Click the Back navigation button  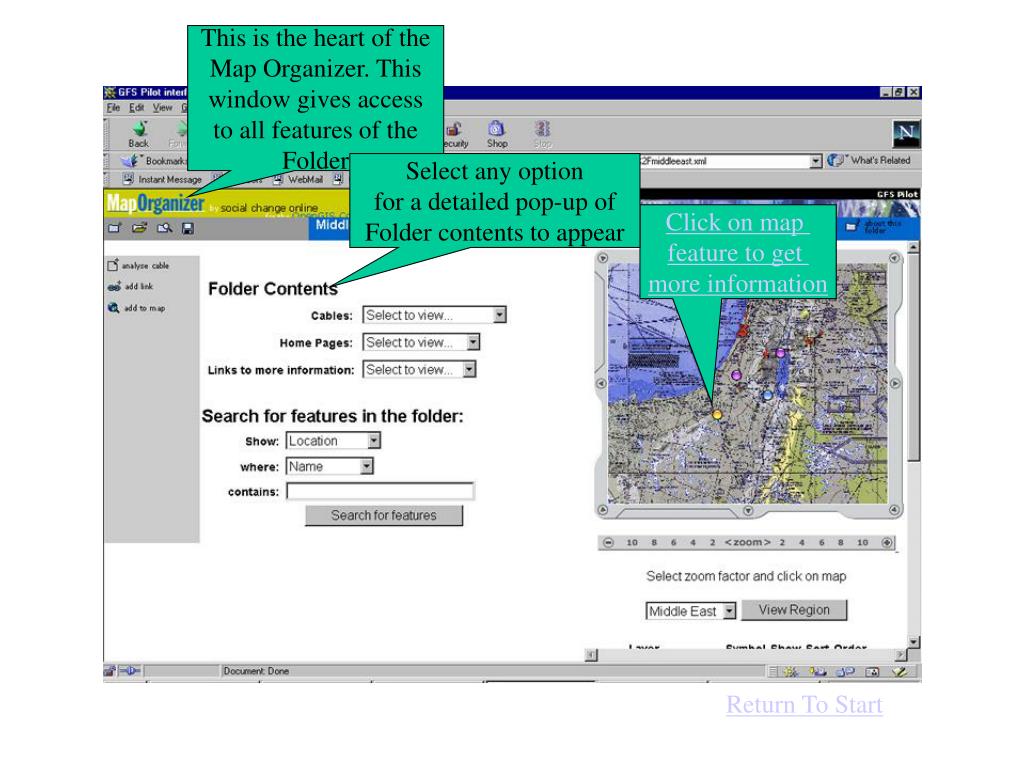point(138,134)
